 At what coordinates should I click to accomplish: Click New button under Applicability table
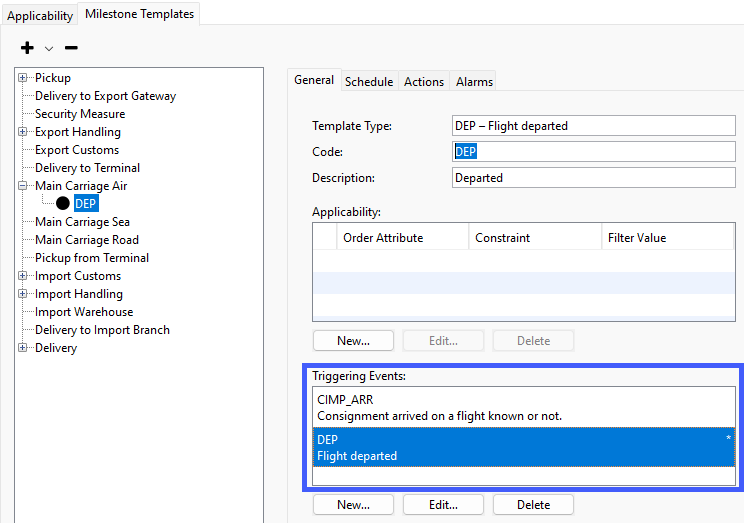coord(353,341)
